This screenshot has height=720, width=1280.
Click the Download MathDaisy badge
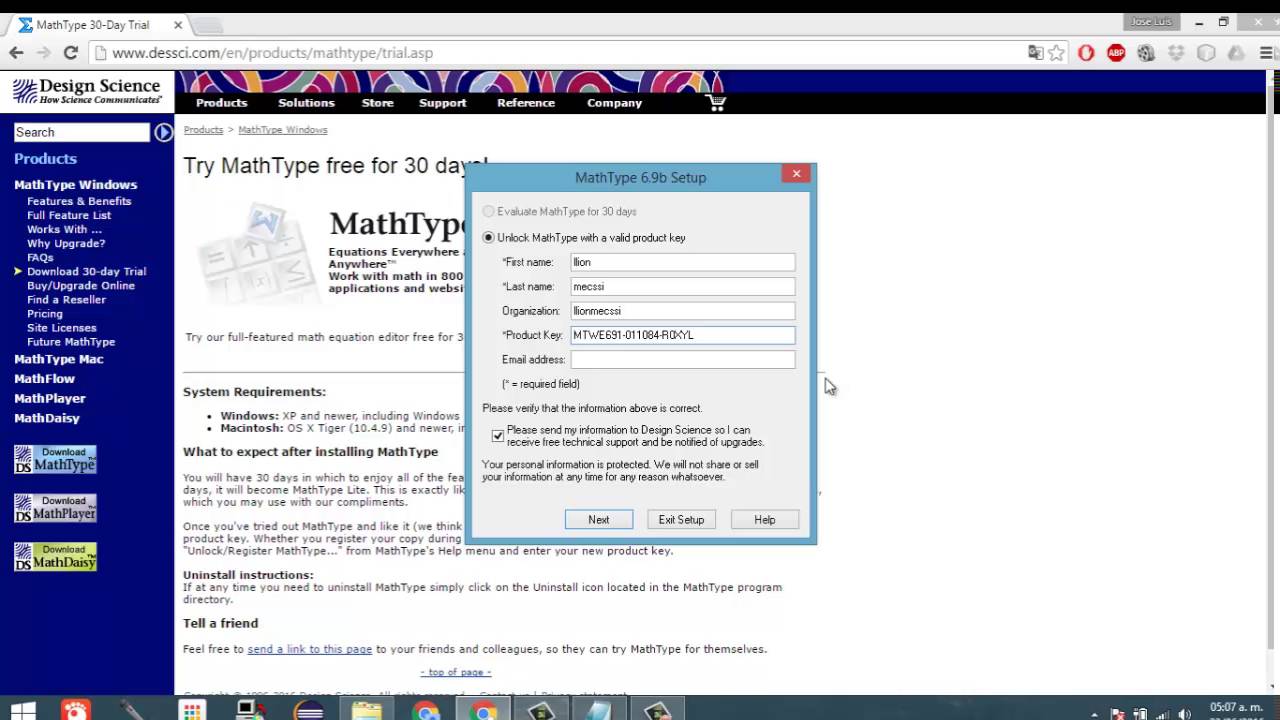coord(55,557)
